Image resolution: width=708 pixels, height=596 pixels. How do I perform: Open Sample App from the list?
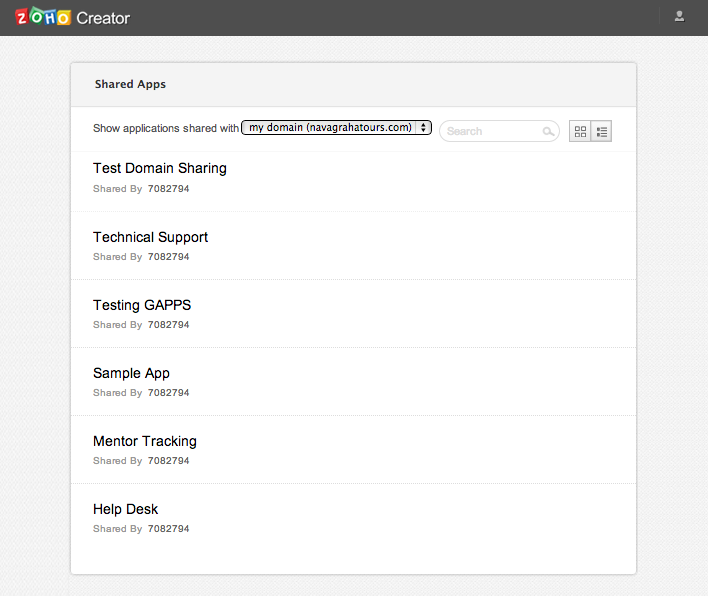[131, 373]
